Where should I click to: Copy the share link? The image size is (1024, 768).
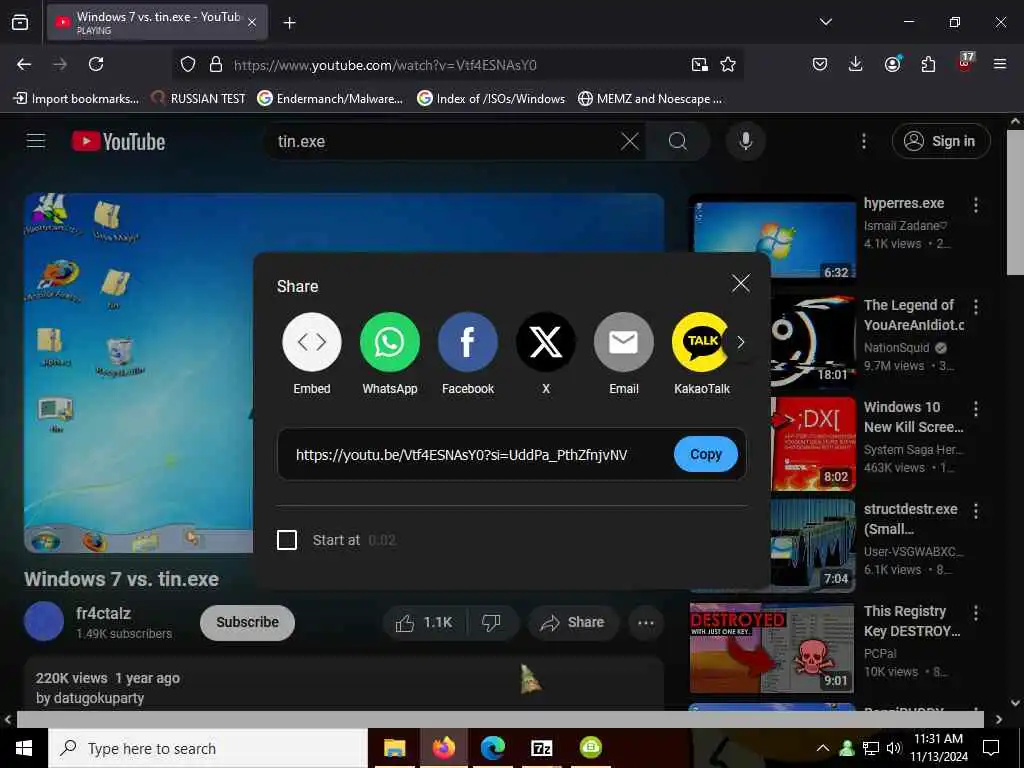(706, 454)
